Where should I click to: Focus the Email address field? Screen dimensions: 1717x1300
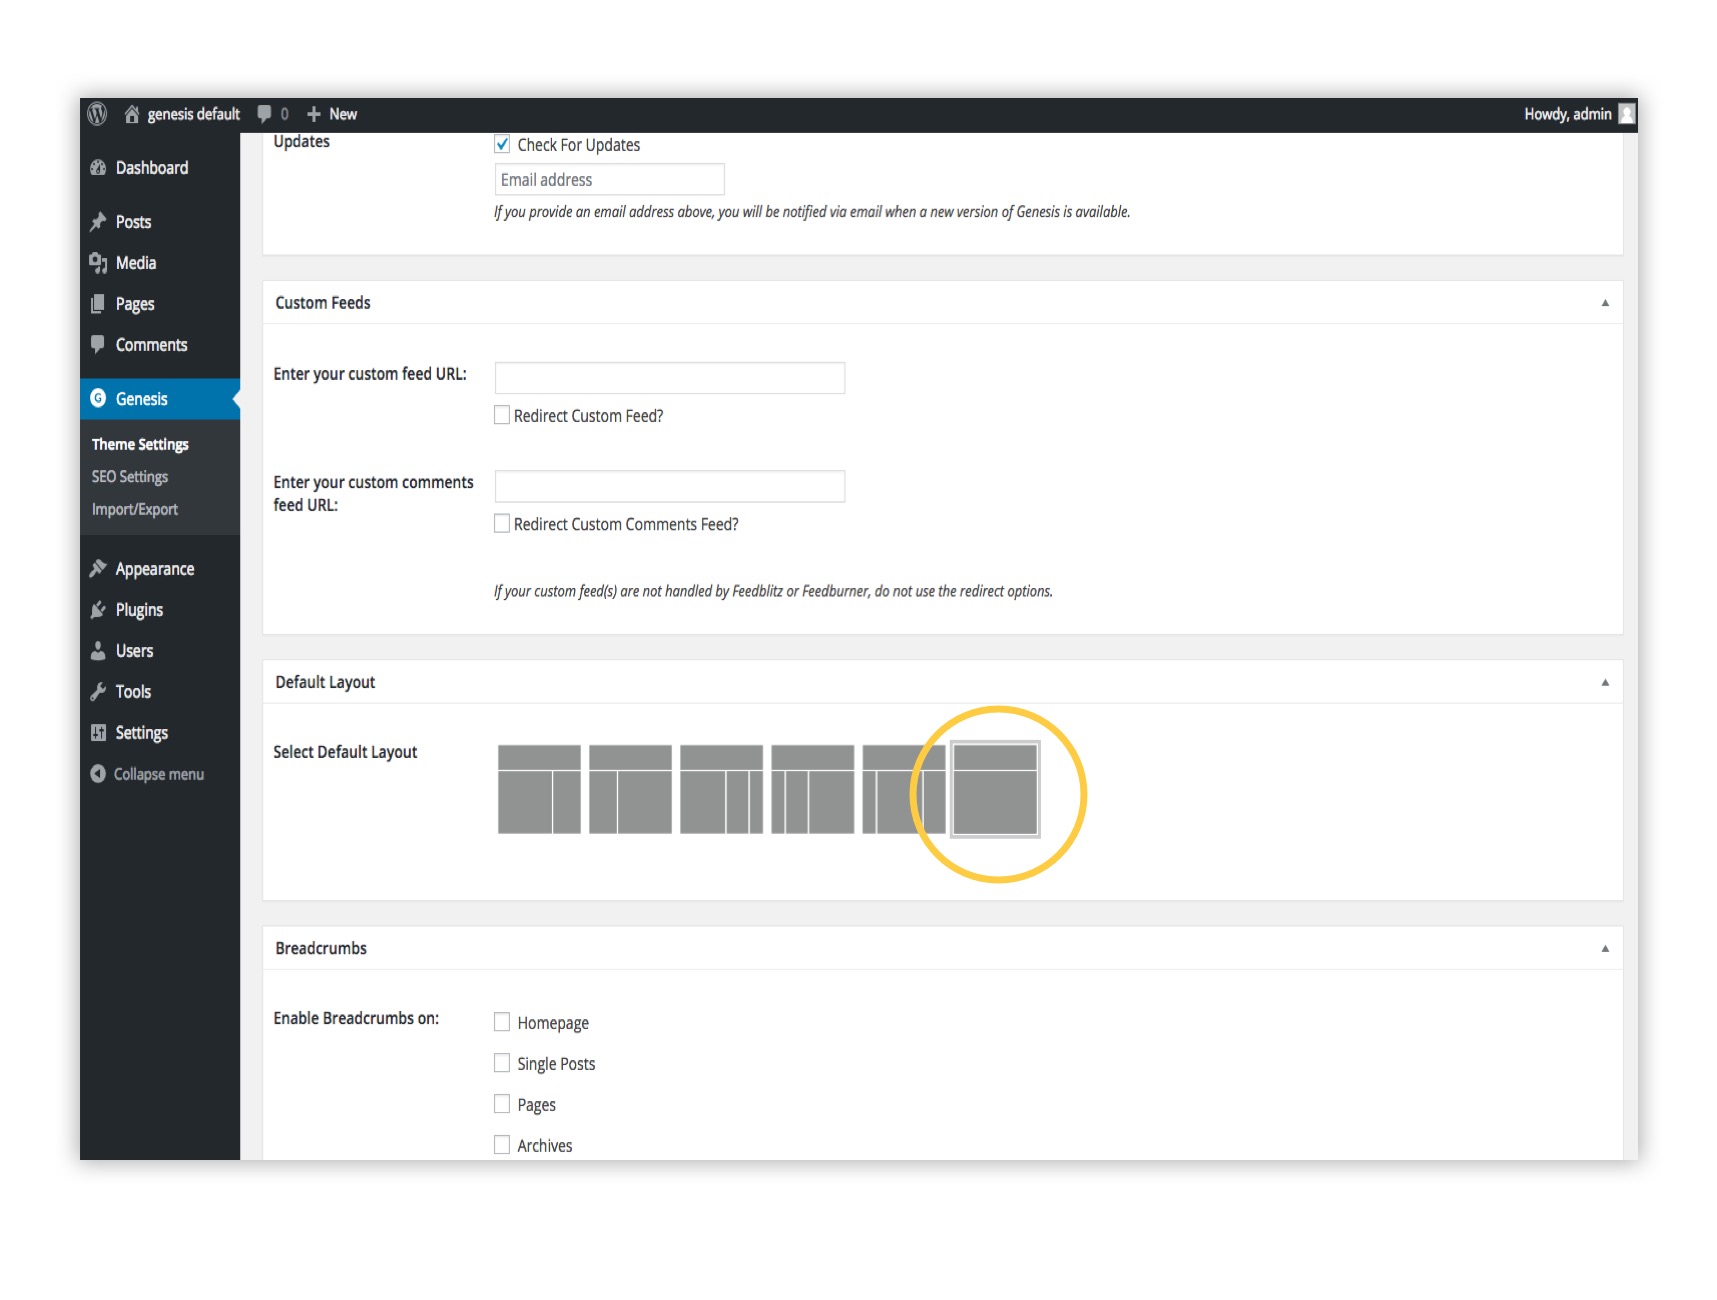pyautogui.click(x=609, y=180)
